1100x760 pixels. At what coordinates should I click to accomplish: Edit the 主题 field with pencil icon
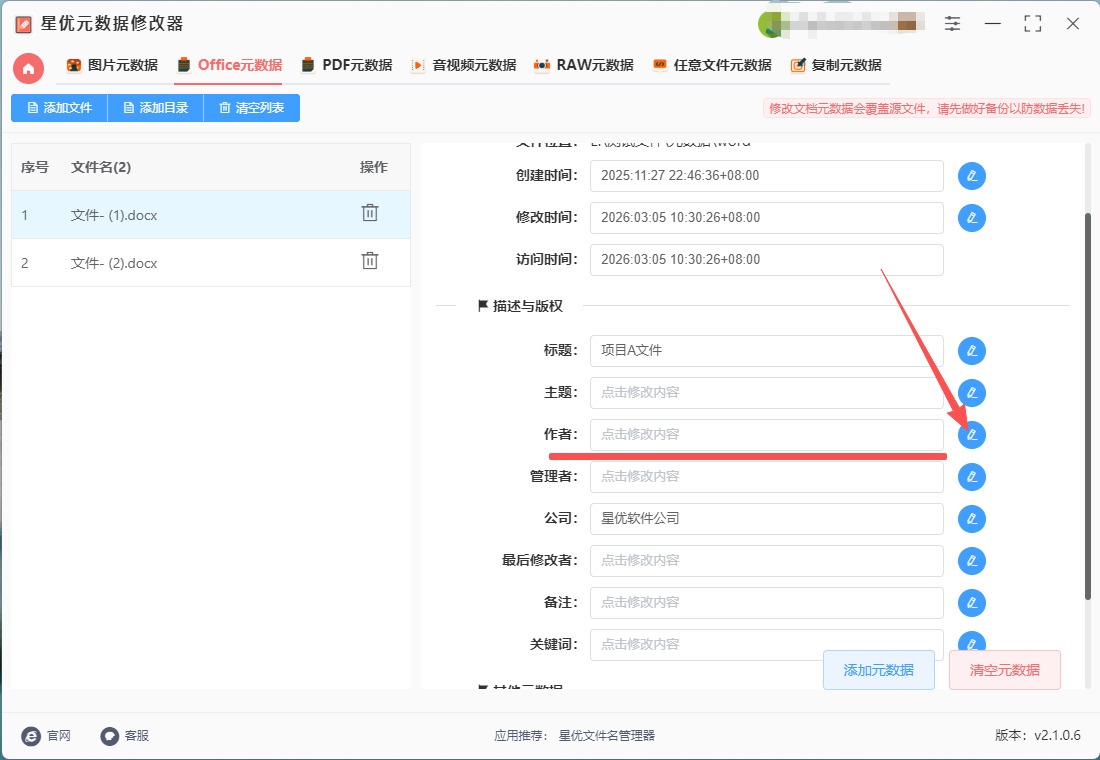pyautogui.click(x=972, y=392)
